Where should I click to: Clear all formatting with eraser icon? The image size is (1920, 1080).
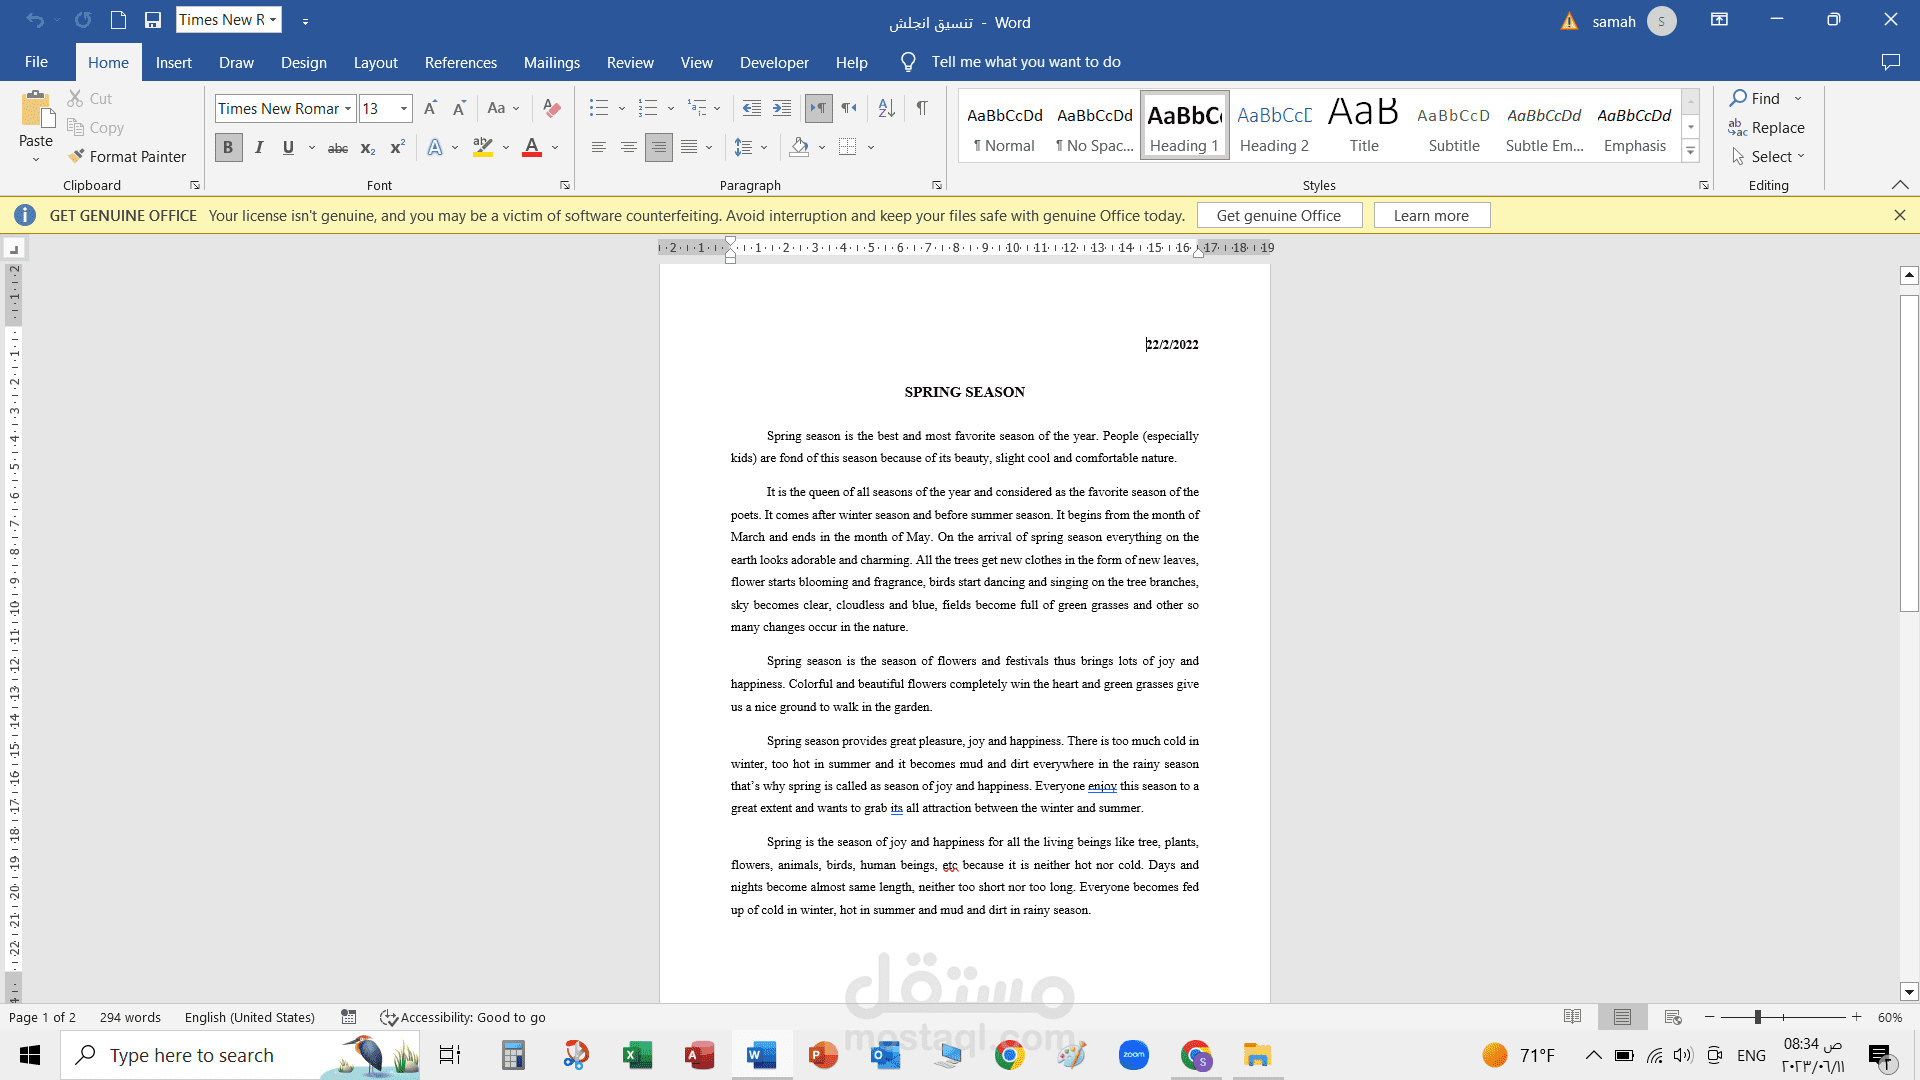point(552,108)
